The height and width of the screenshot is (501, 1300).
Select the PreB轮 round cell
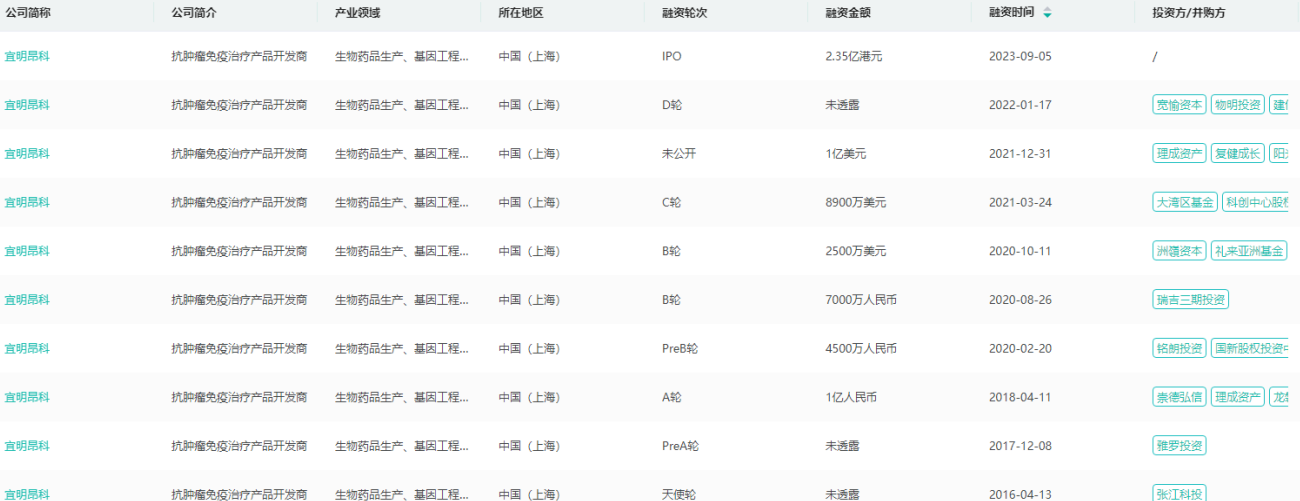pos(680,349)
